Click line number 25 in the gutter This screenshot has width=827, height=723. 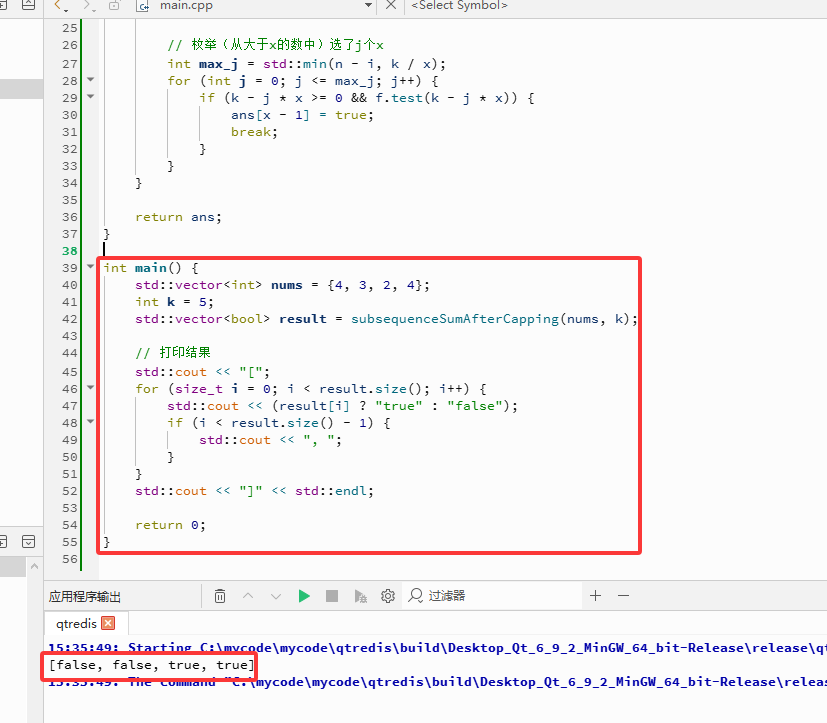point(70,28)
